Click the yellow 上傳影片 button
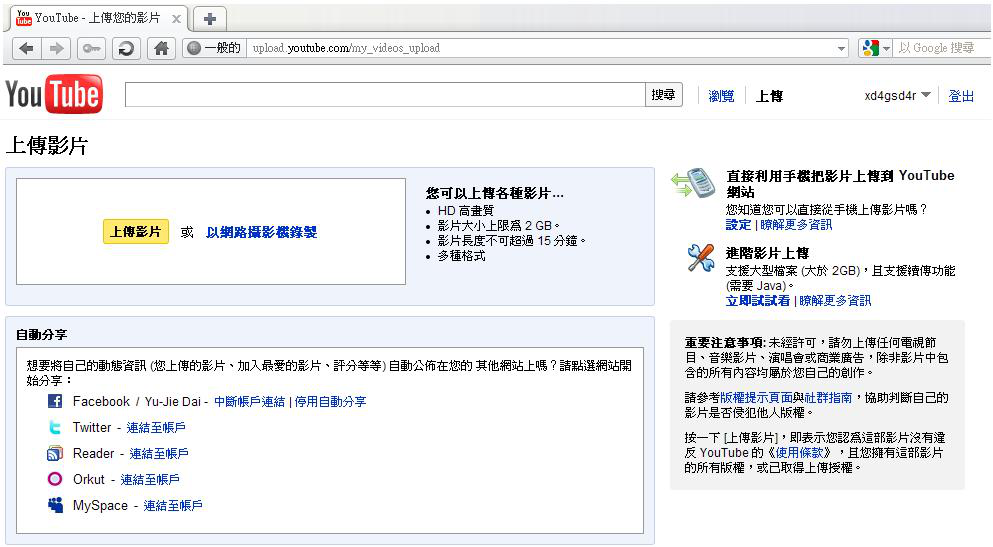The image size is (993, 547). pyautogui.click(x=136, y=232)
